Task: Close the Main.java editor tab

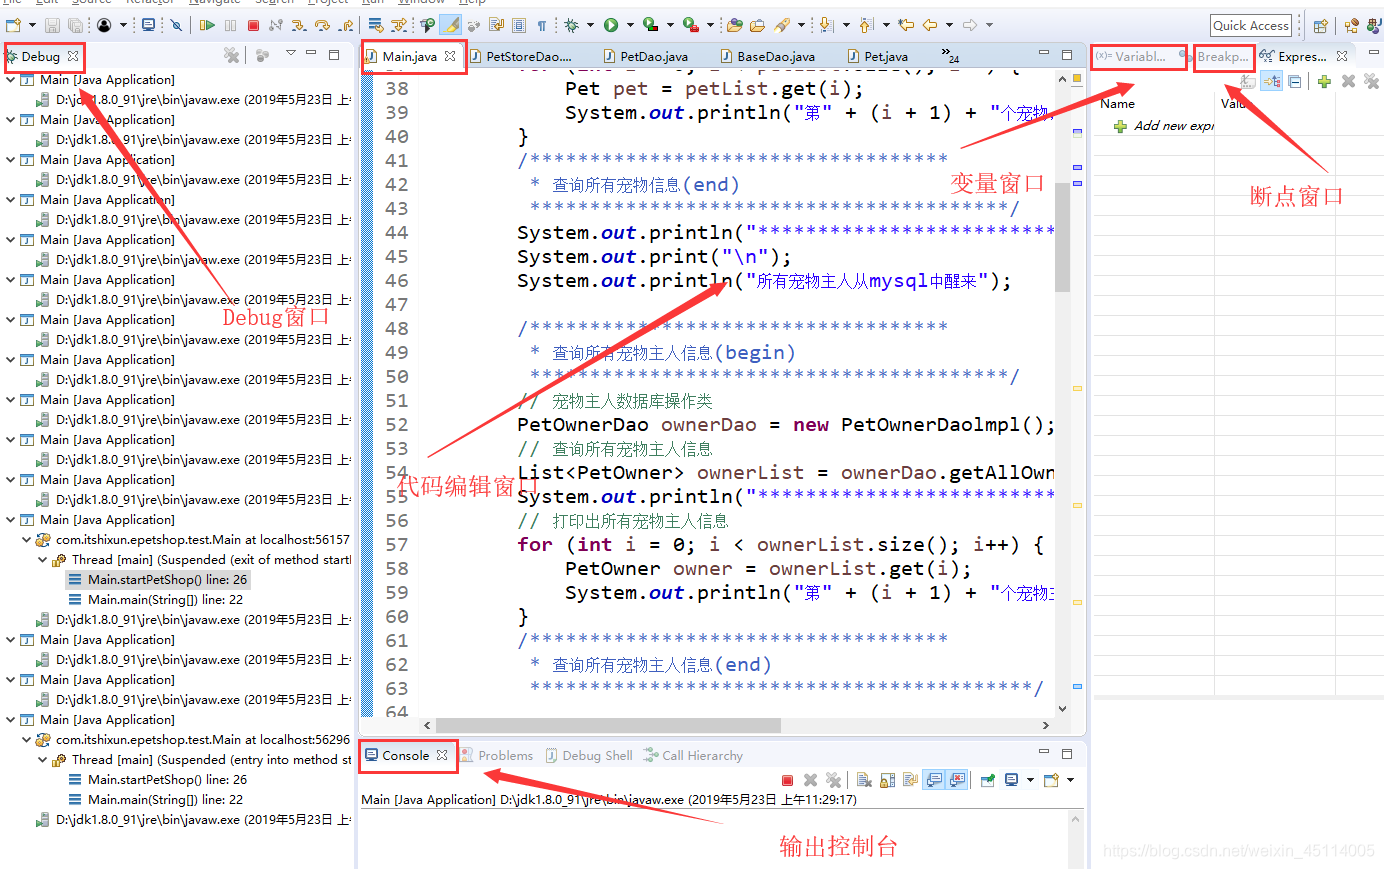Action: (450, 56)
